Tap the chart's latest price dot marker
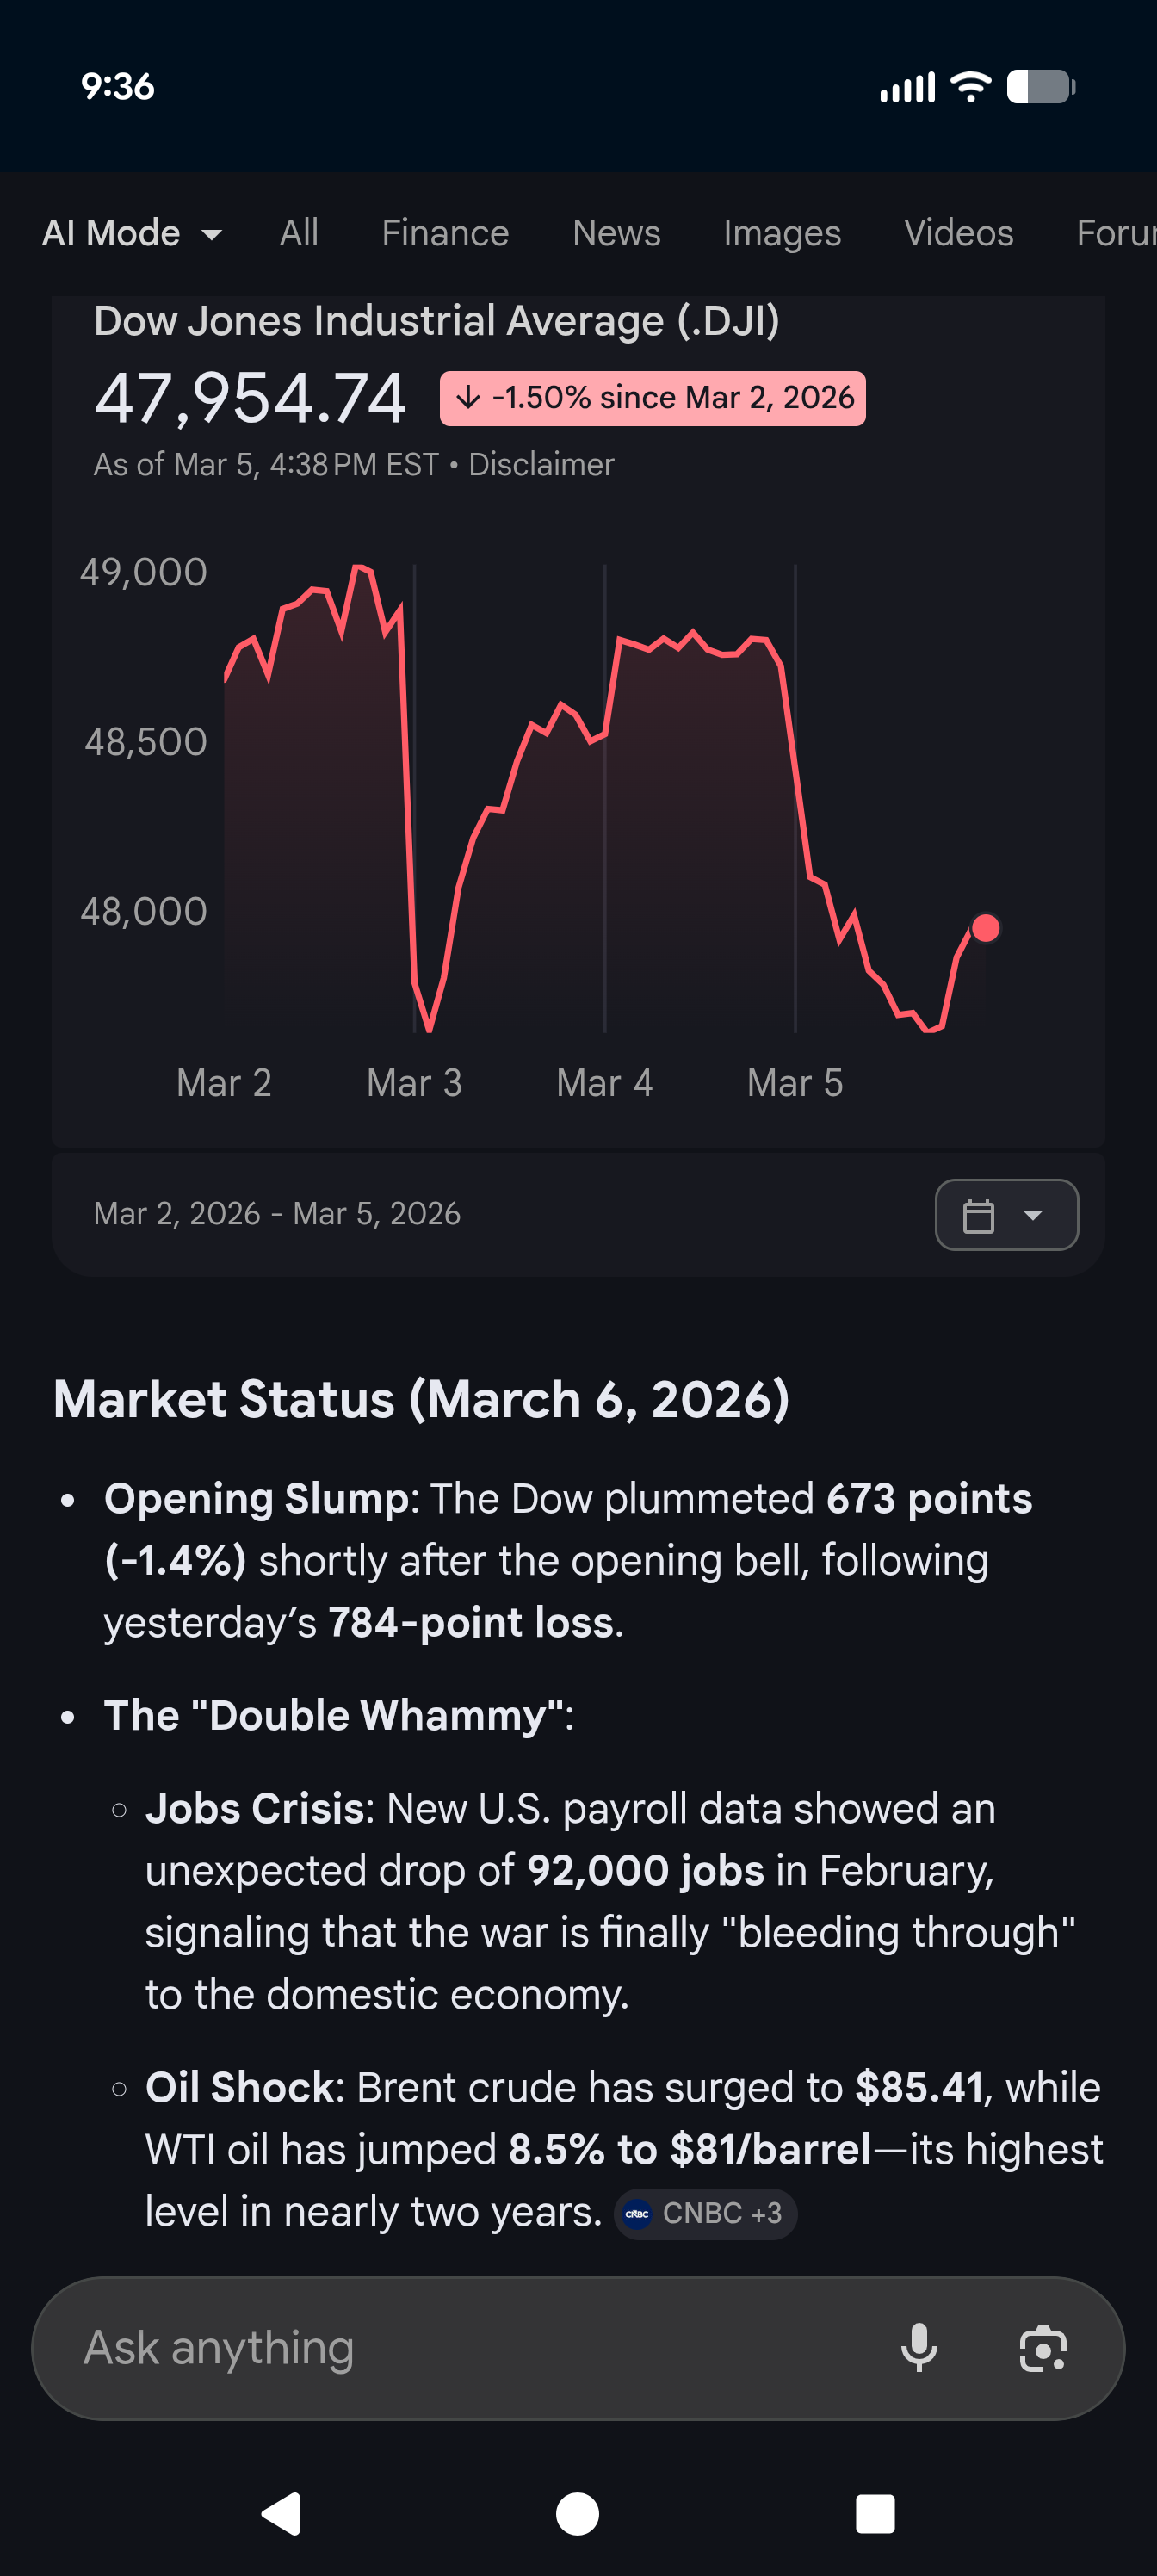 [x=985, y=928]
